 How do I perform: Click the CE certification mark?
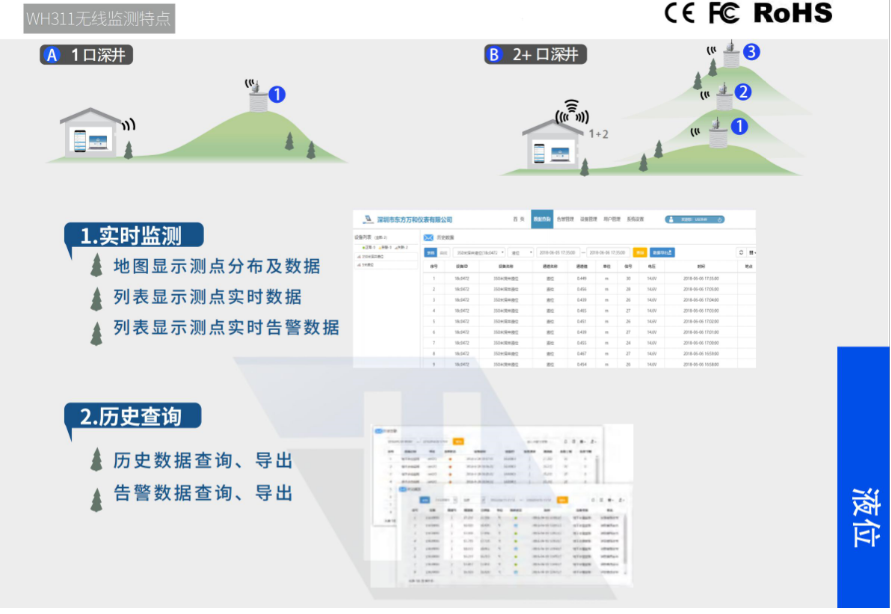click(x=679, y=13)
